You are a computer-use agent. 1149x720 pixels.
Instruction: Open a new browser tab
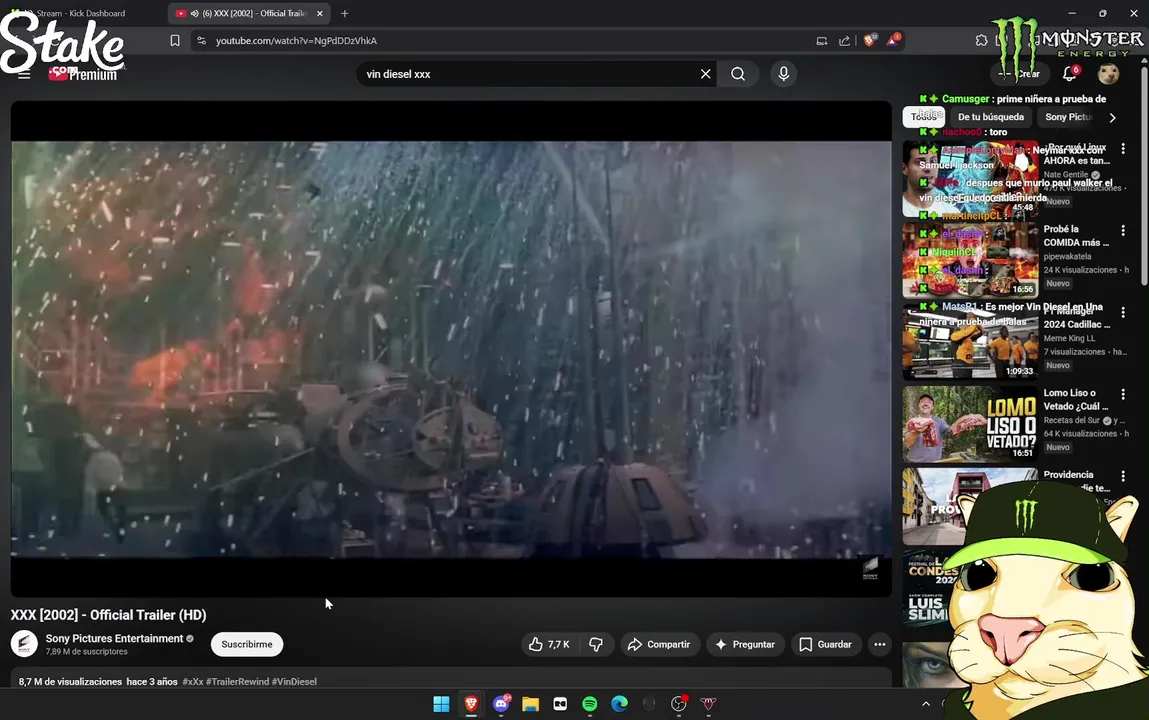point(344,13)
